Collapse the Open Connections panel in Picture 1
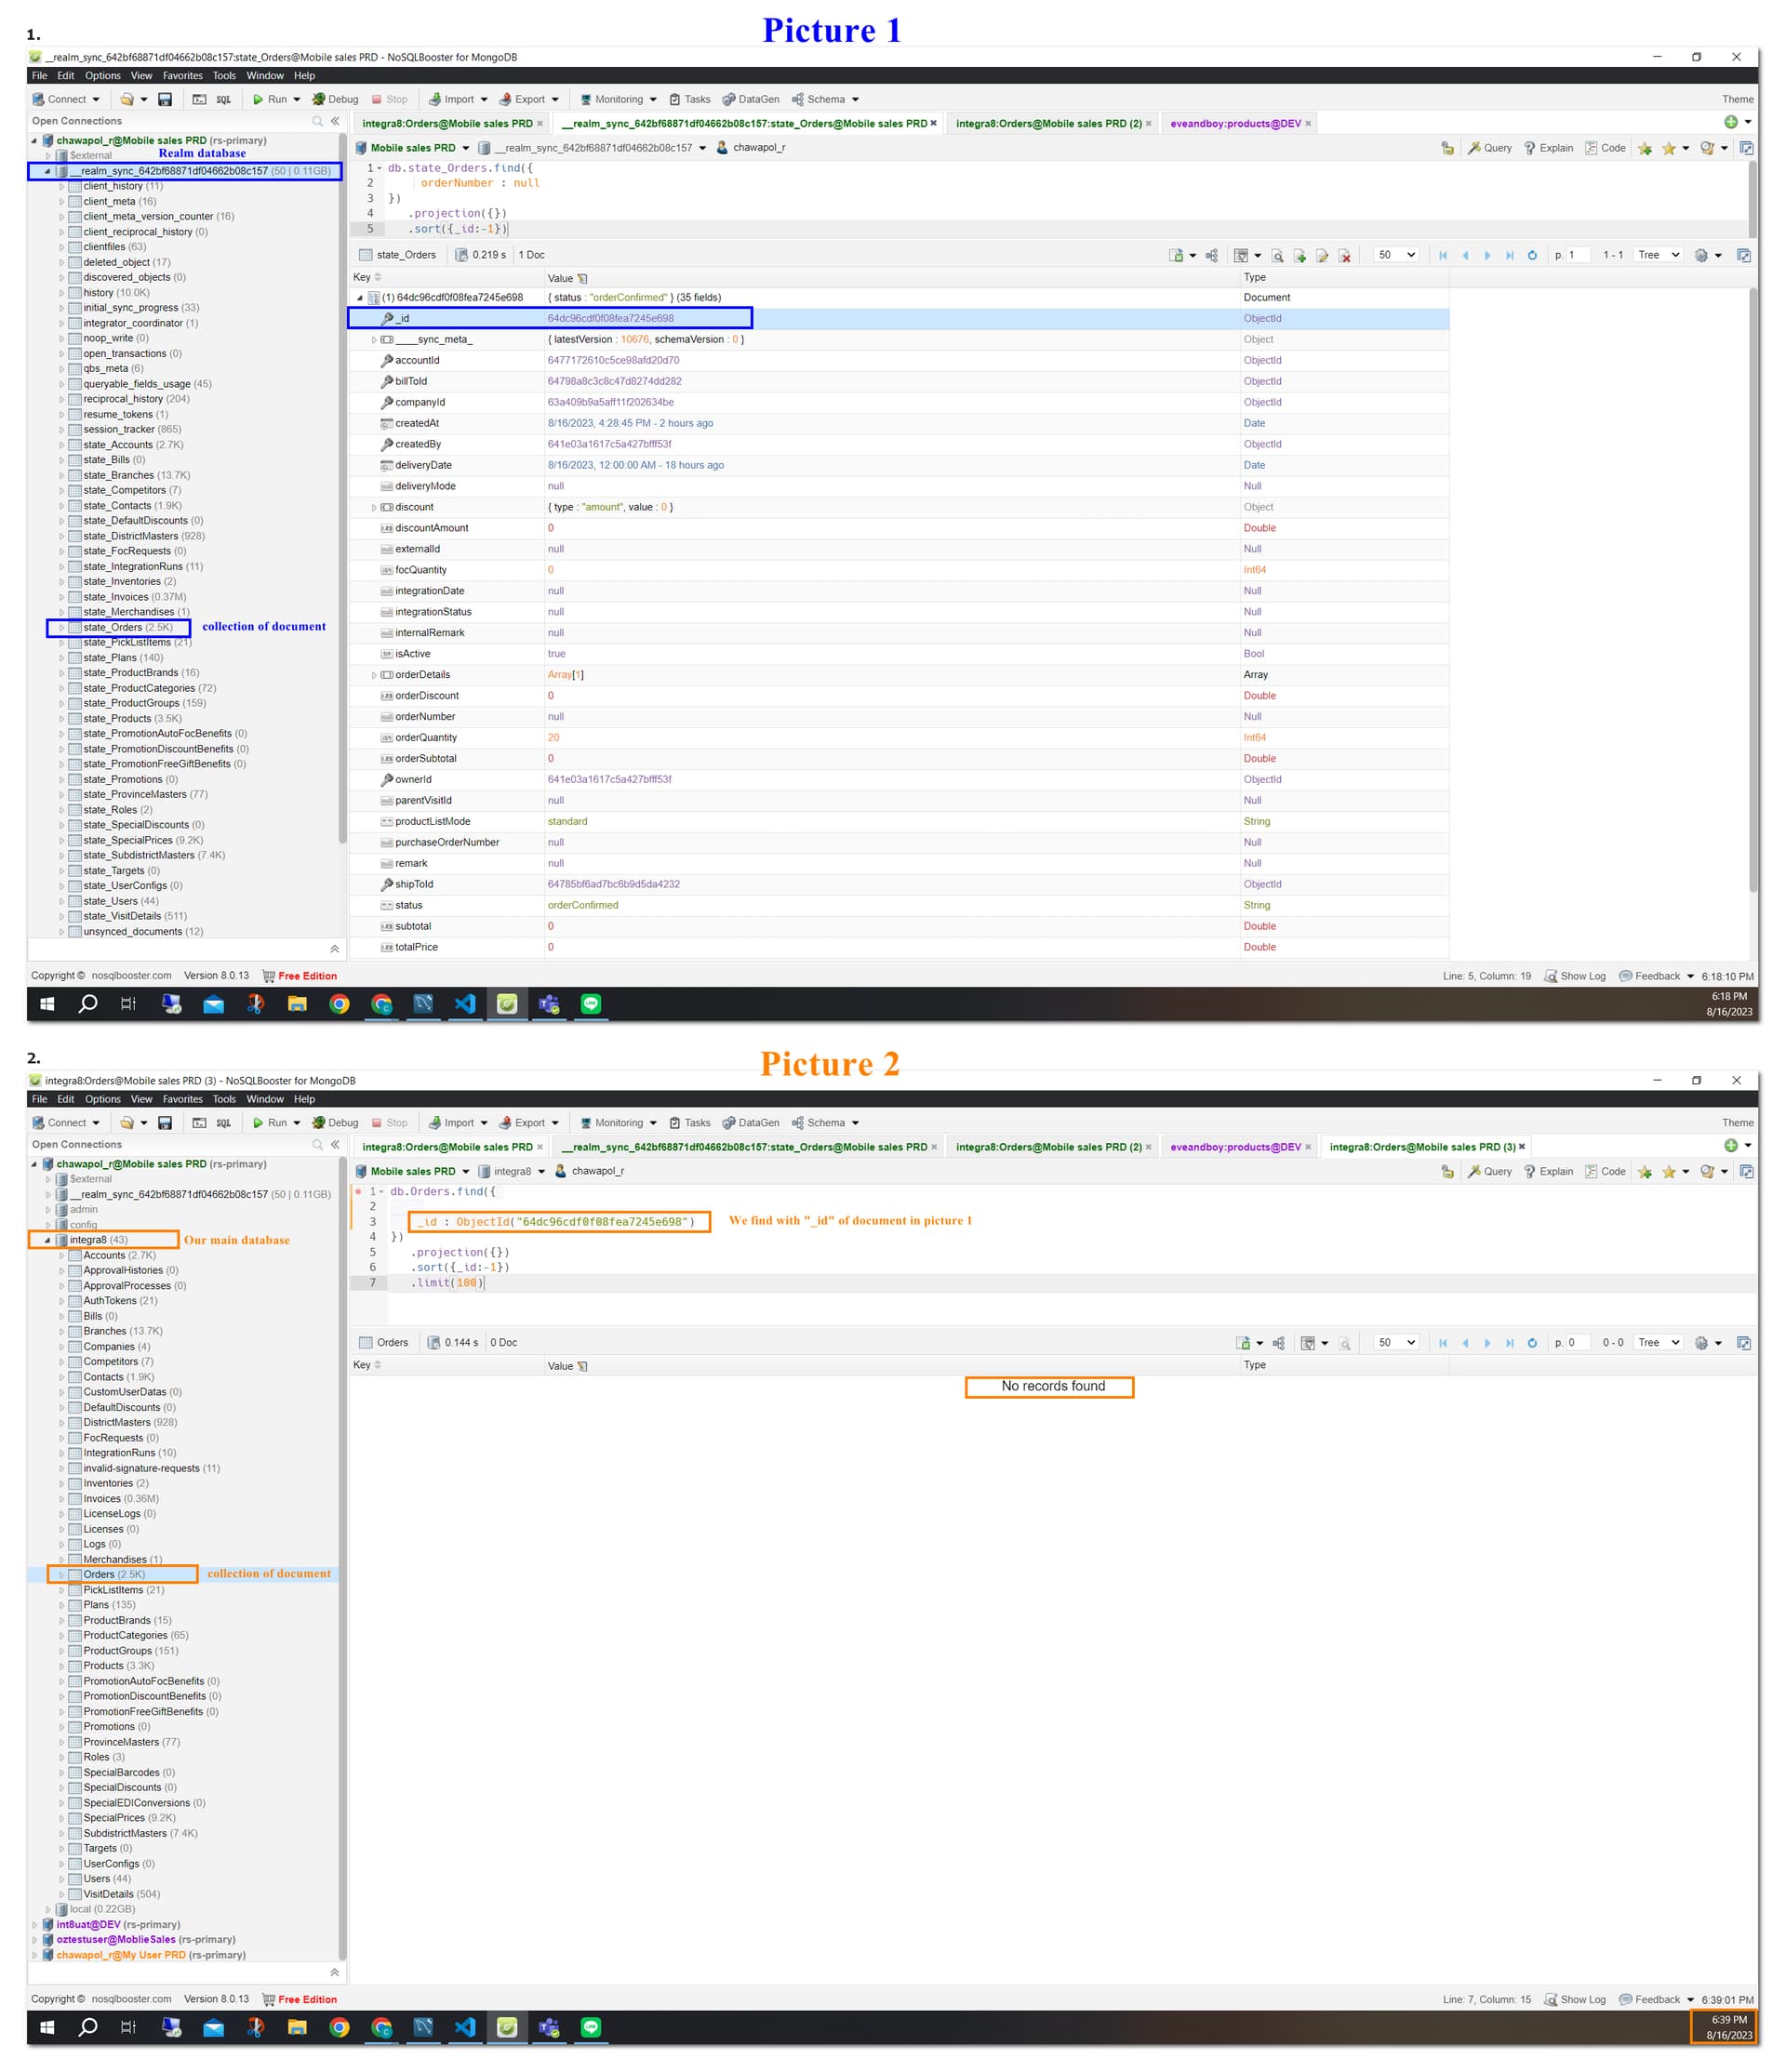Viewport: 1786px width, 2072px height. [335, 121]
